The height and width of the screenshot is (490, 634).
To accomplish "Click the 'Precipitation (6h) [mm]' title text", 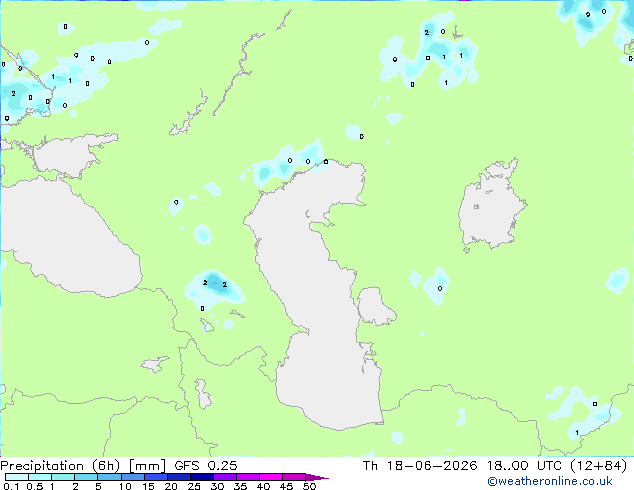I will coord(83,466).
